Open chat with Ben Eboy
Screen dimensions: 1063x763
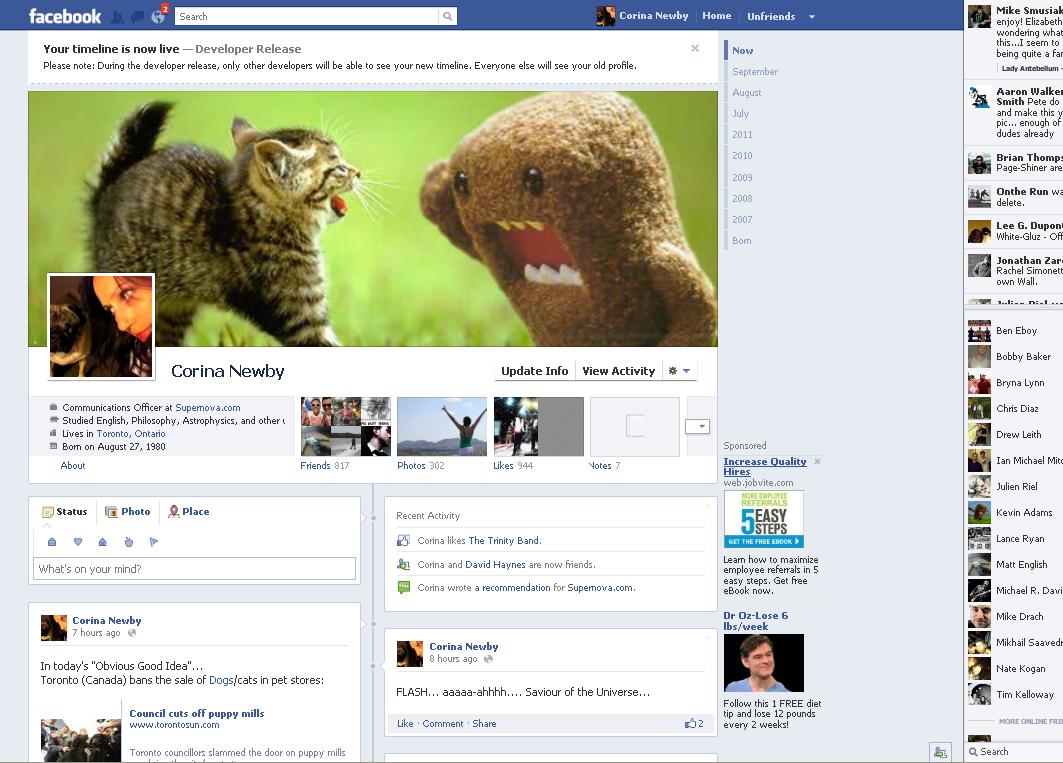point(1014,330)
